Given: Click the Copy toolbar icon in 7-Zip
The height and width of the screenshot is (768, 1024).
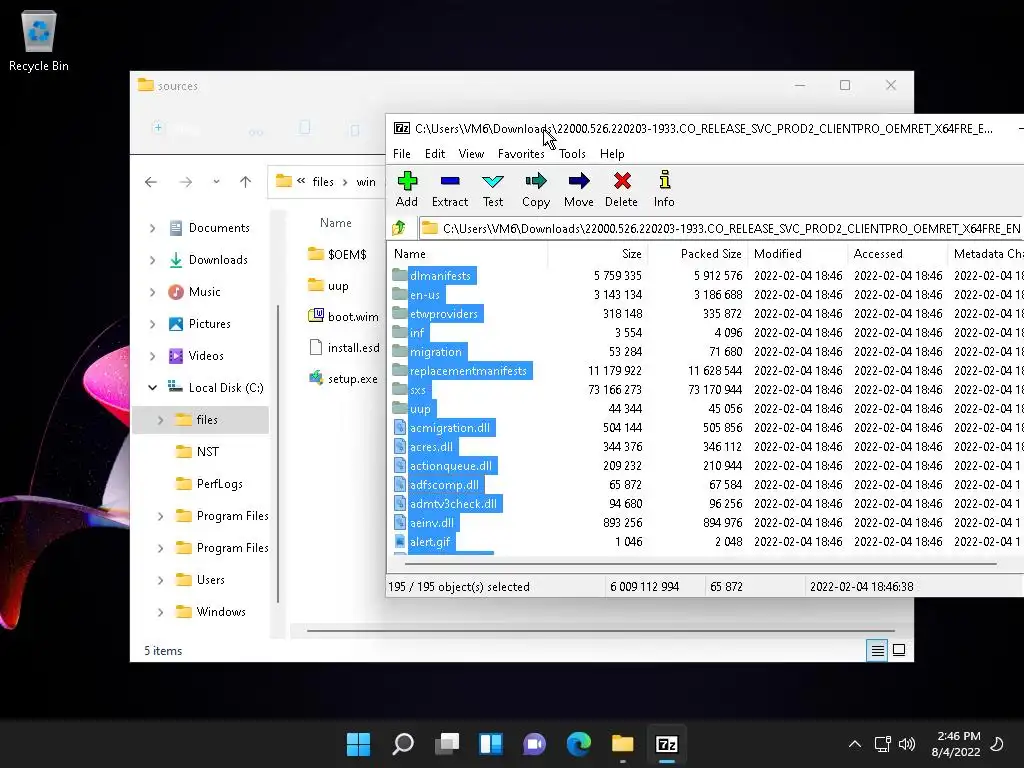Looking at the screenshot, I should point(536,189).
